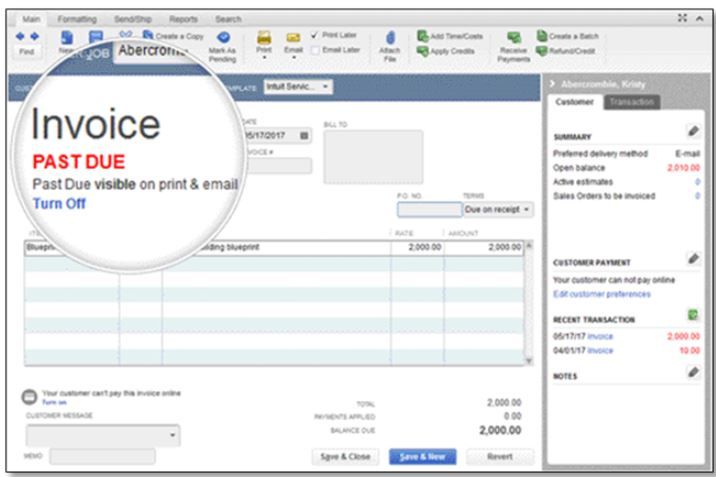Toggle the Print Later checkbox
The image size is (716, 477).
click(315, 35)
